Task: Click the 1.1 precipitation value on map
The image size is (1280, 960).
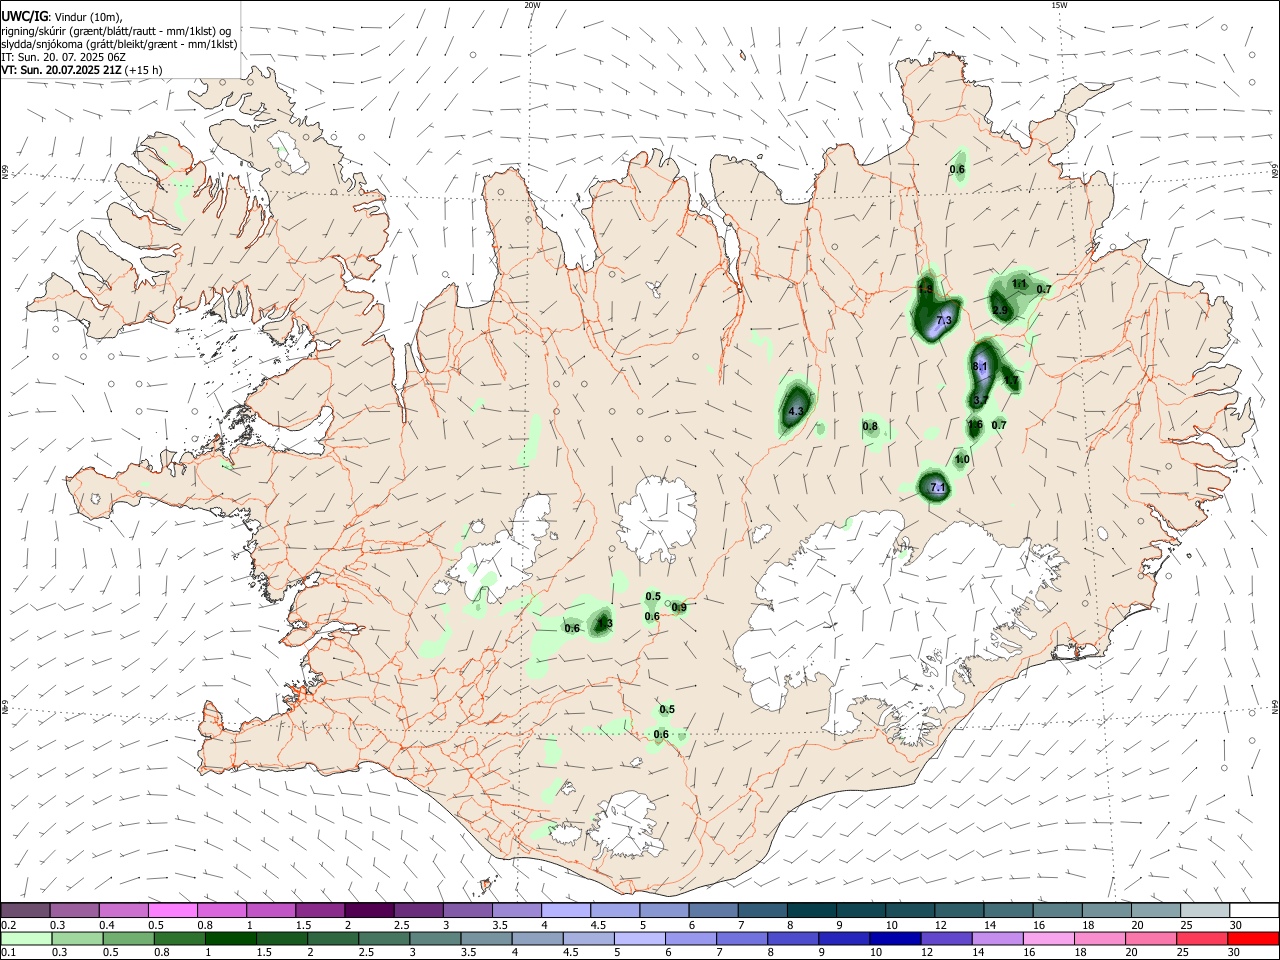Action: pos(1020,284)
